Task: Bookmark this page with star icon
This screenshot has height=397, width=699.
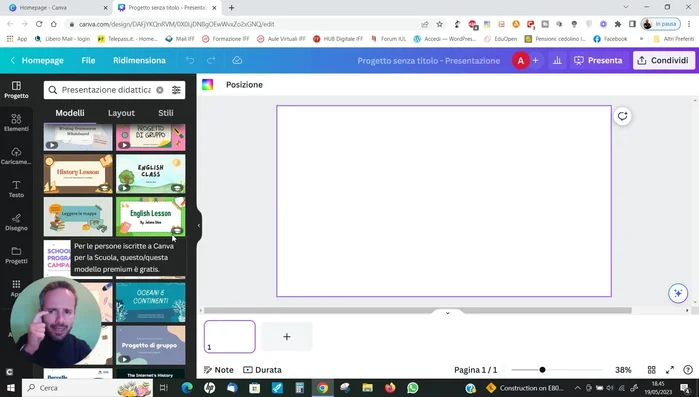Action: (440, 24)
